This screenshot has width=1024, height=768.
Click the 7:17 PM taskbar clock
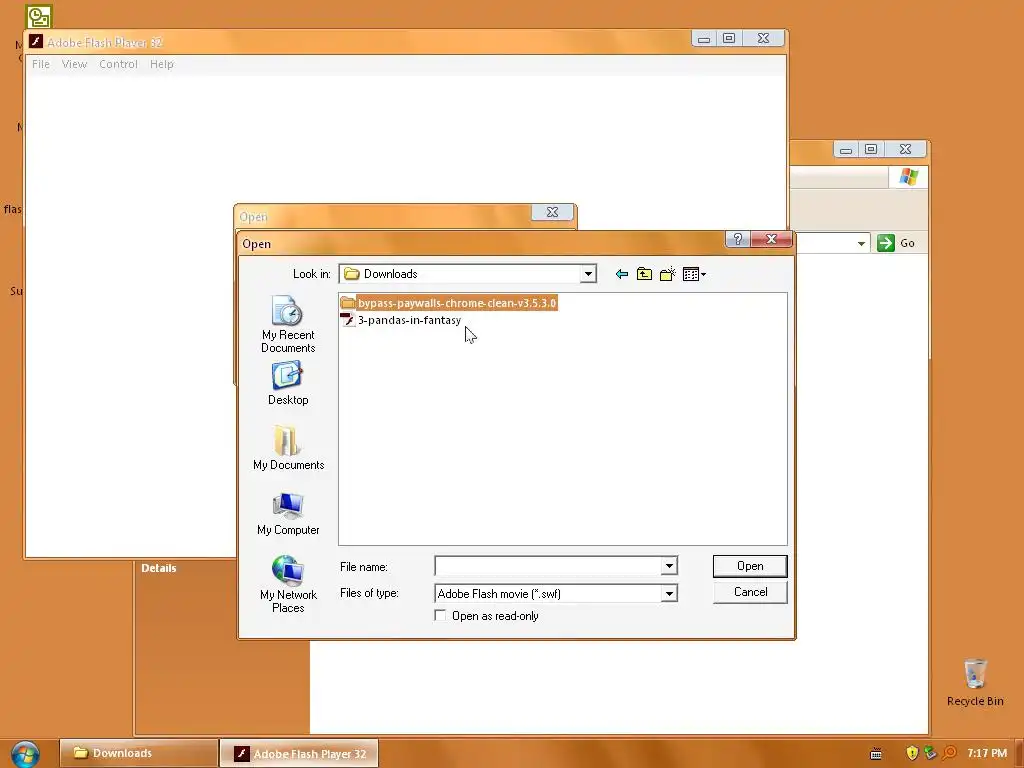click(987, 754)
